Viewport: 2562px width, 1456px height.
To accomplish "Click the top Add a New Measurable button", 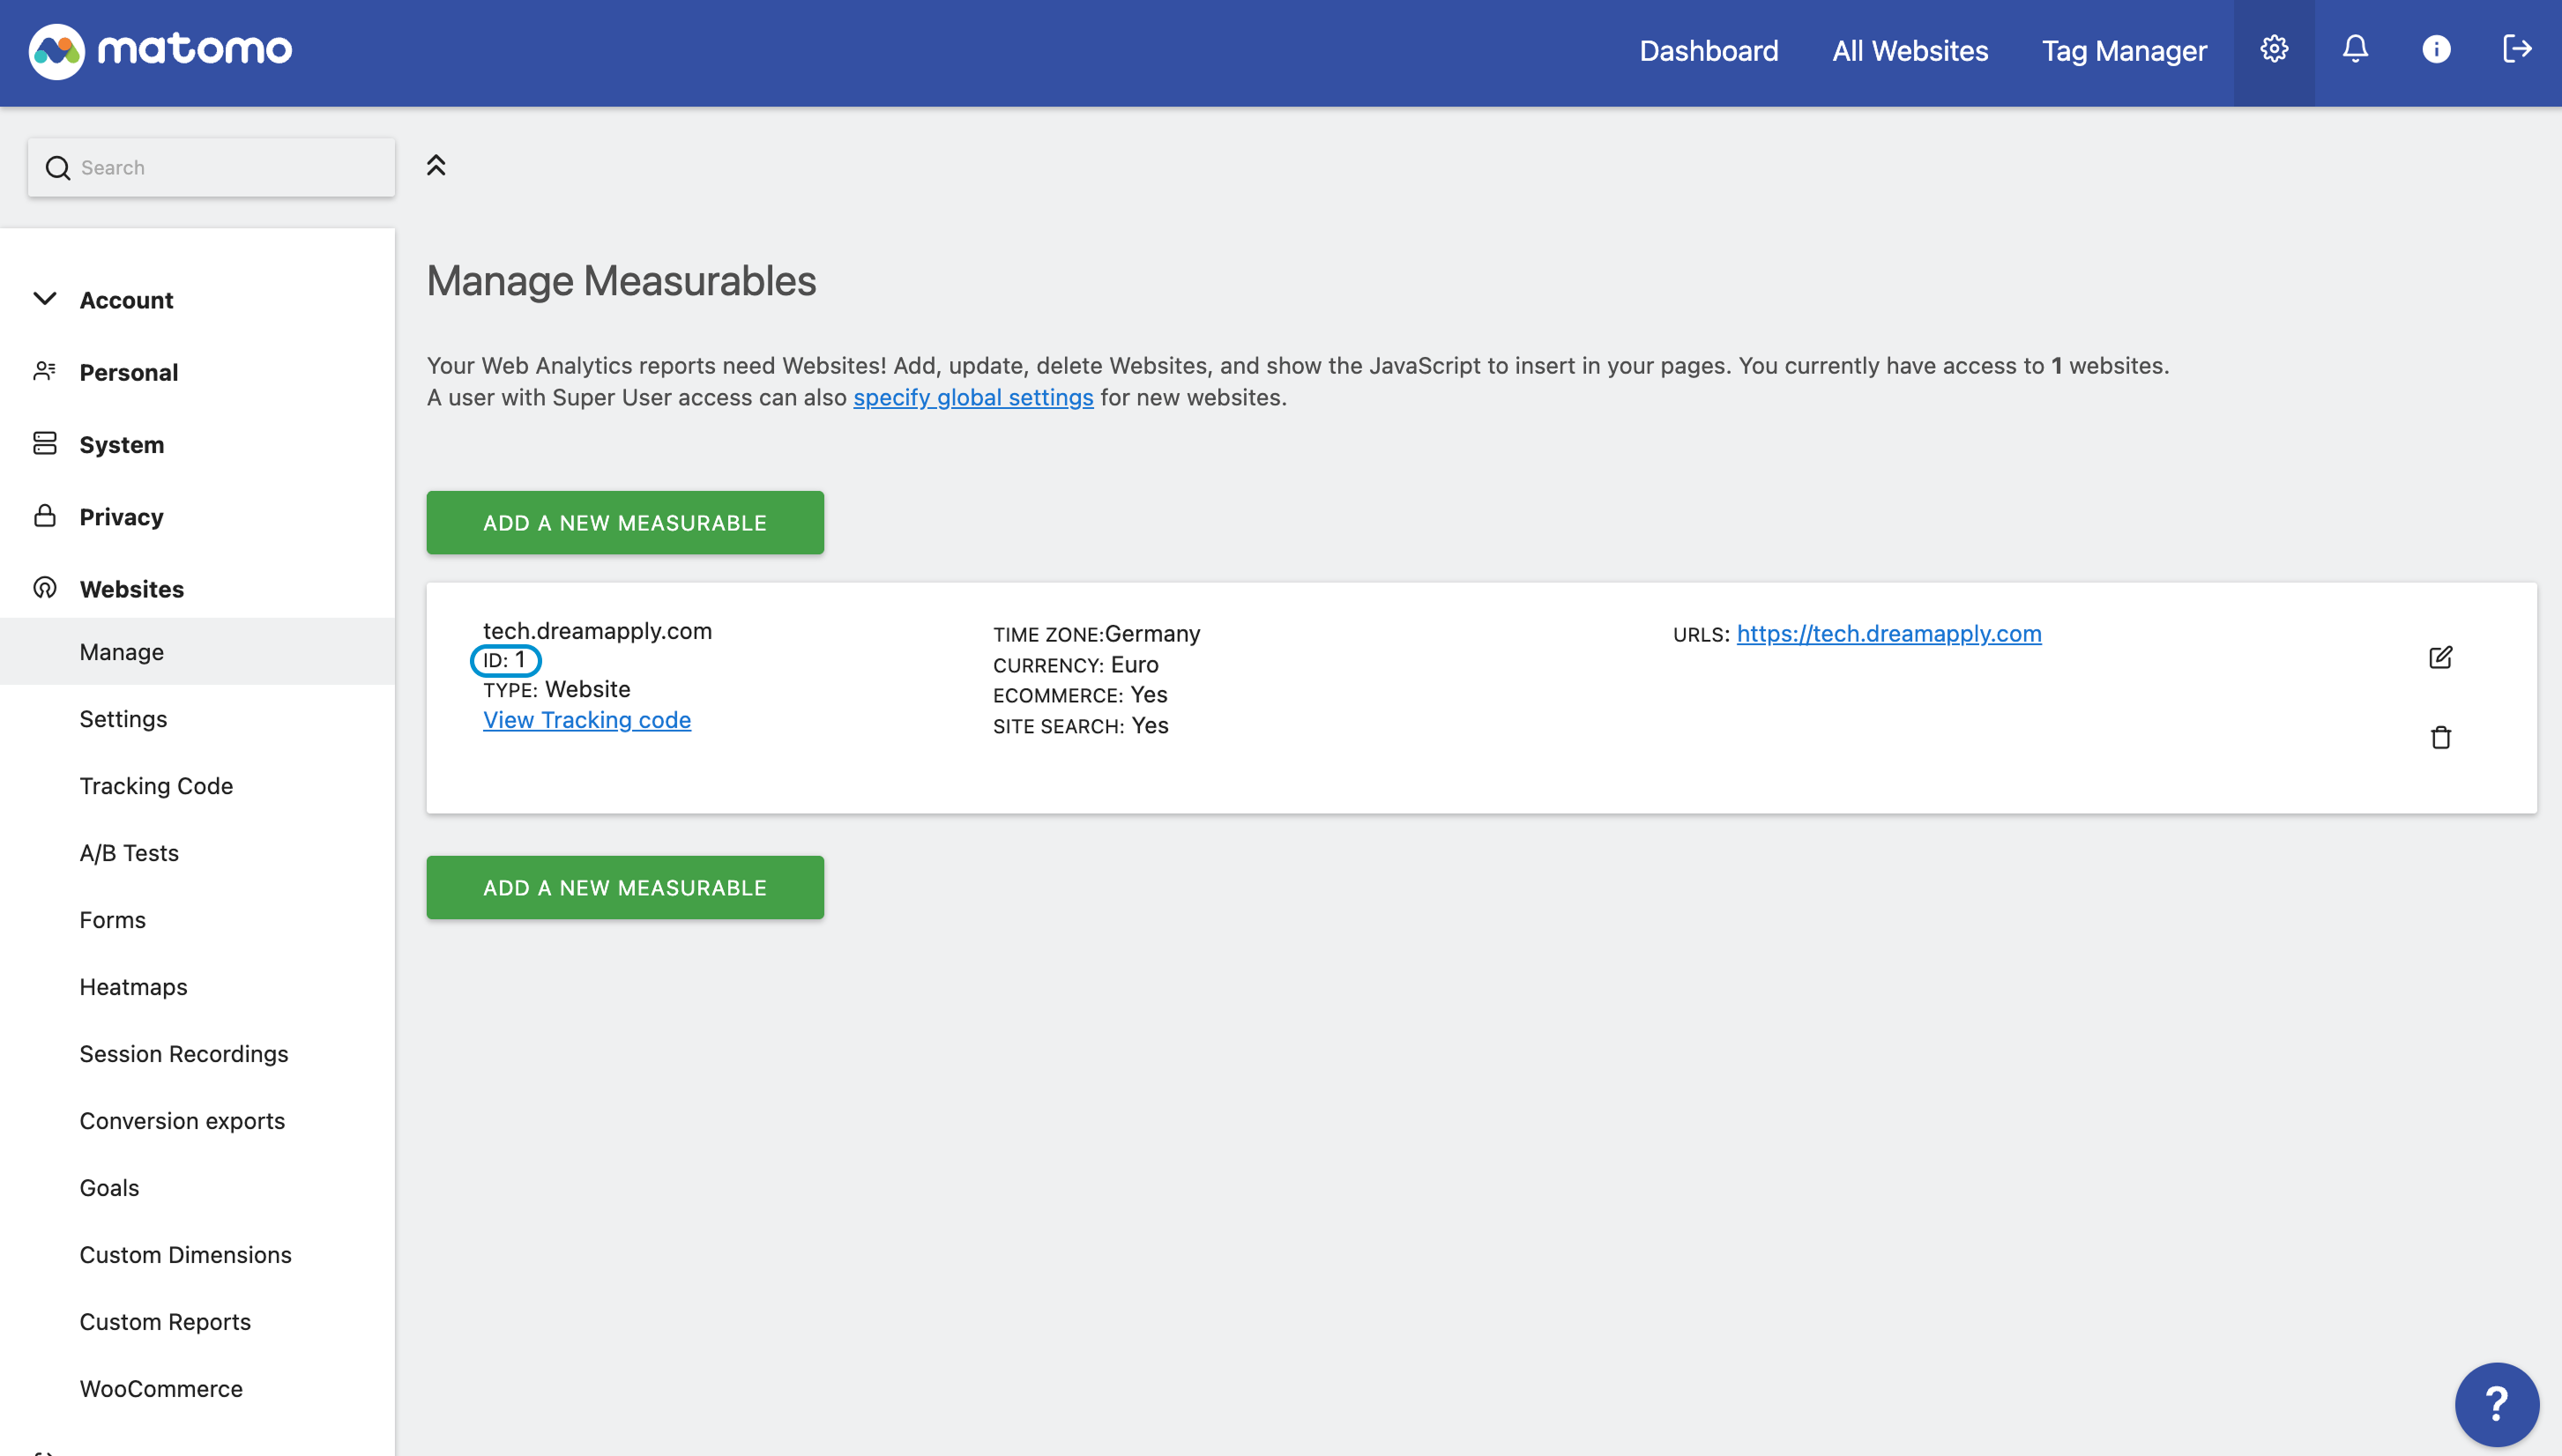I will [x=625, y=522].
